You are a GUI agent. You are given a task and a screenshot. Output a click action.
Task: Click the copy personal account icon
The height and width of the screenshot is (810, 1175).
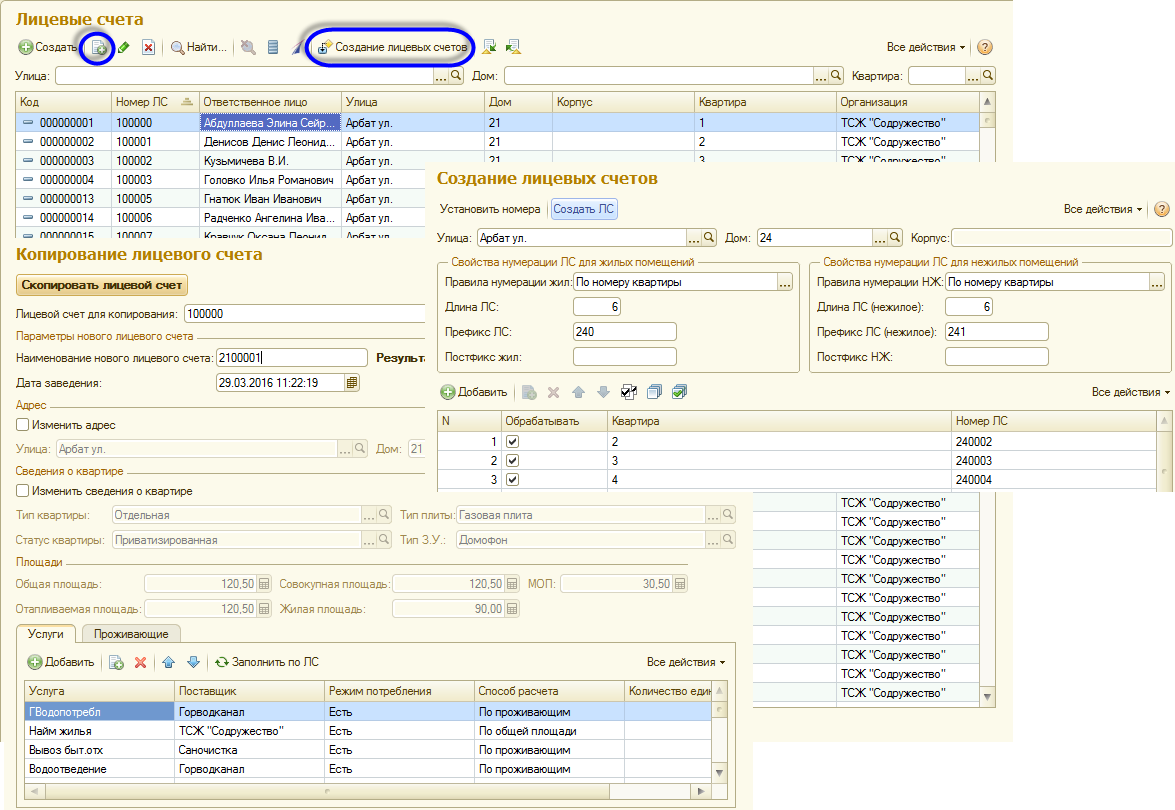click(x=98, y=48)
